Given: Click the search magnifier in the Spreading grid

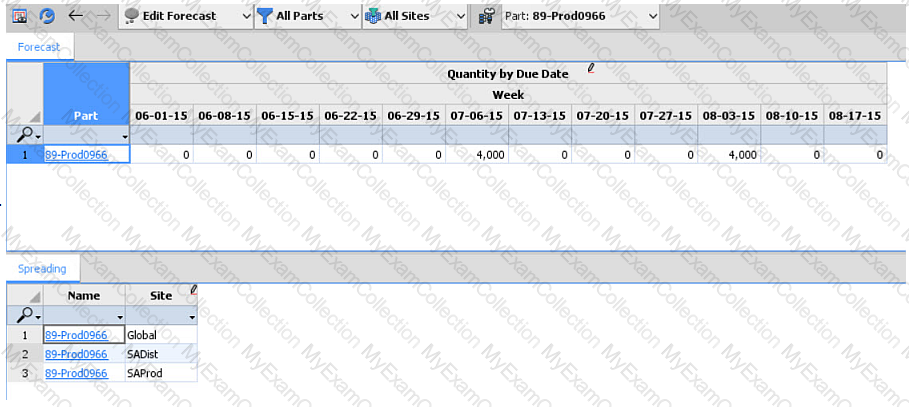Looking at the screenshot, I should [25, 315].
